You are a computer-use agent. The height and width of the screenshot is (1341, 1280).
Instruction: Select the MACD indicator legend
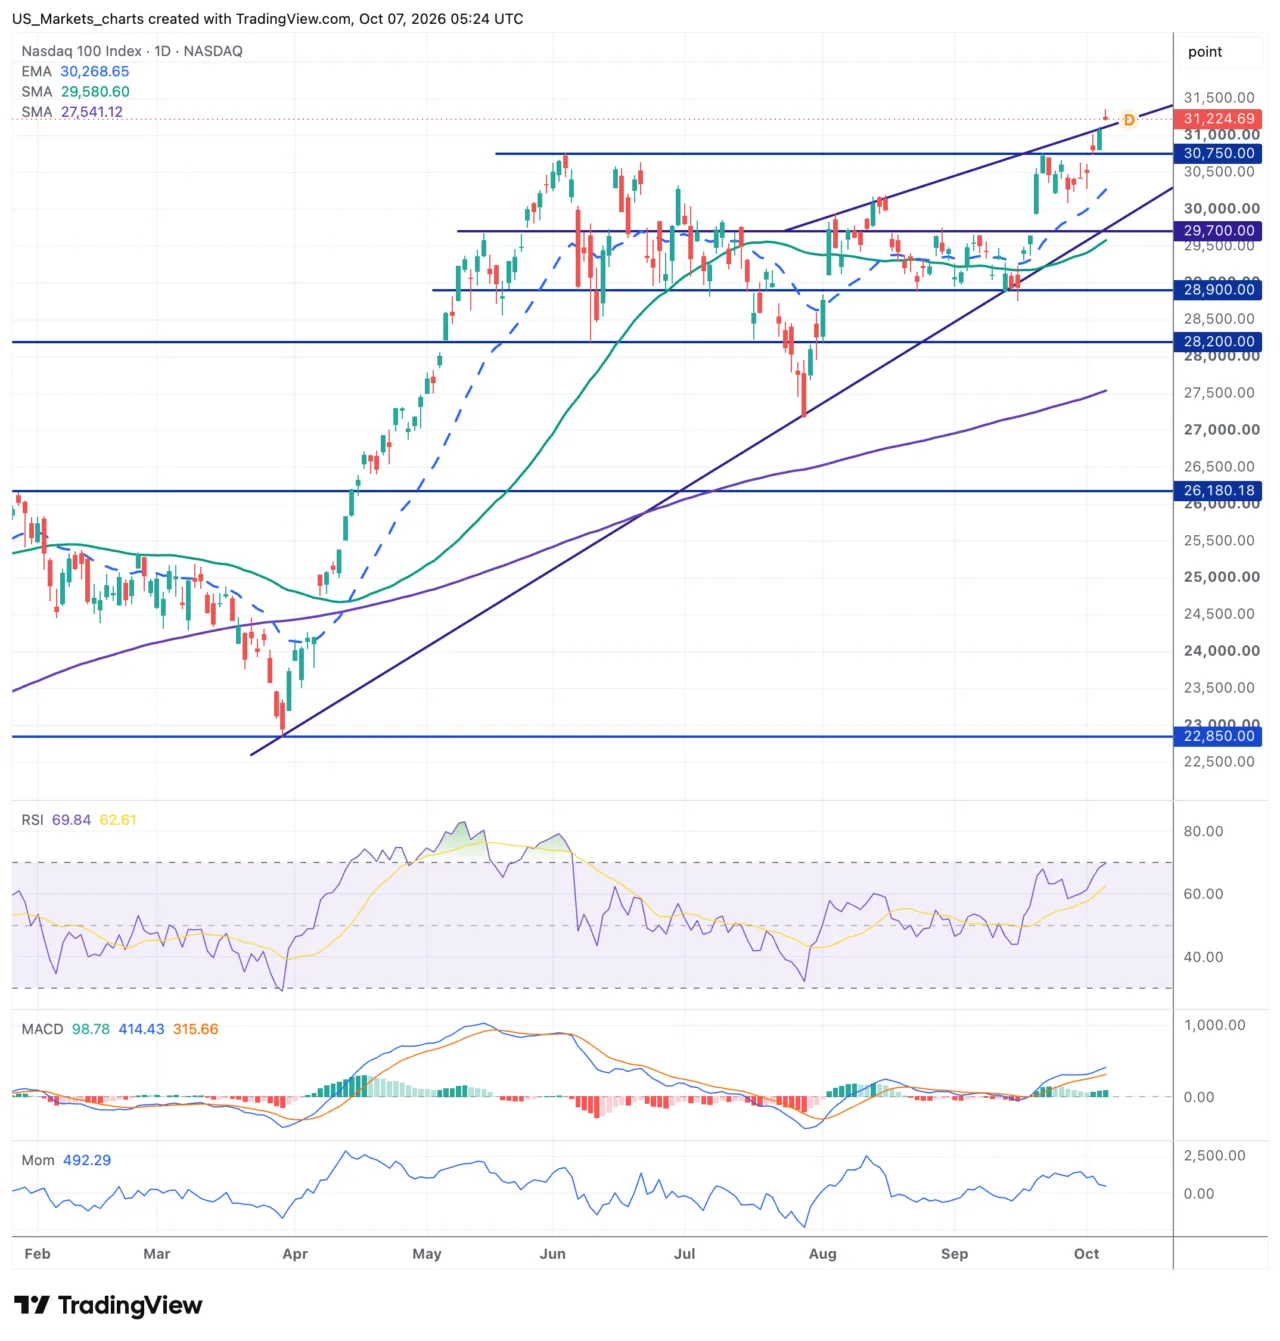coord(120,1029)
